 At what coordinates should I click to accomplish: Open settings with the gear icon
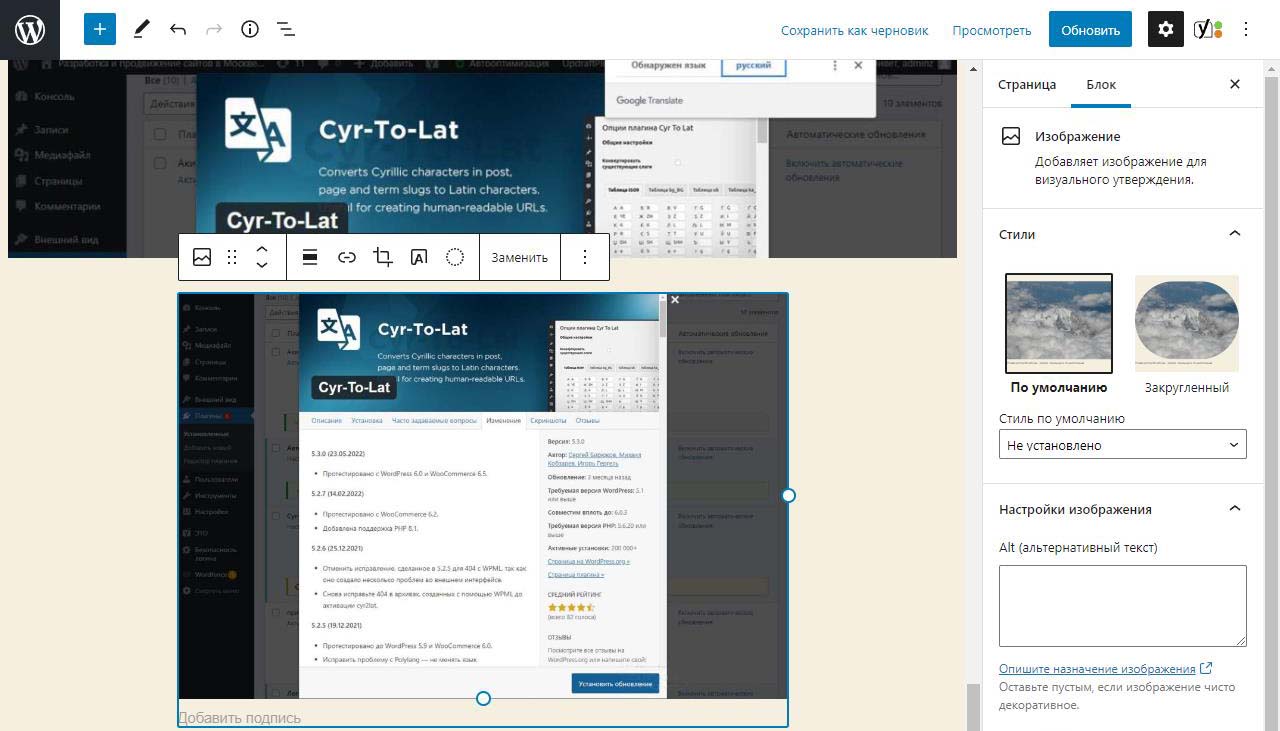[x=1165, y=29]
